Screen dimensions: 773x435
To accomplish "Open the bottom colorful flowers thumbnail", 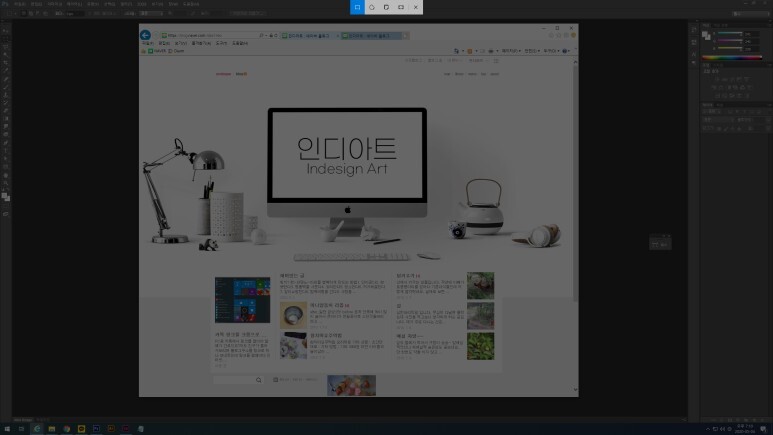I will point(351,385).
